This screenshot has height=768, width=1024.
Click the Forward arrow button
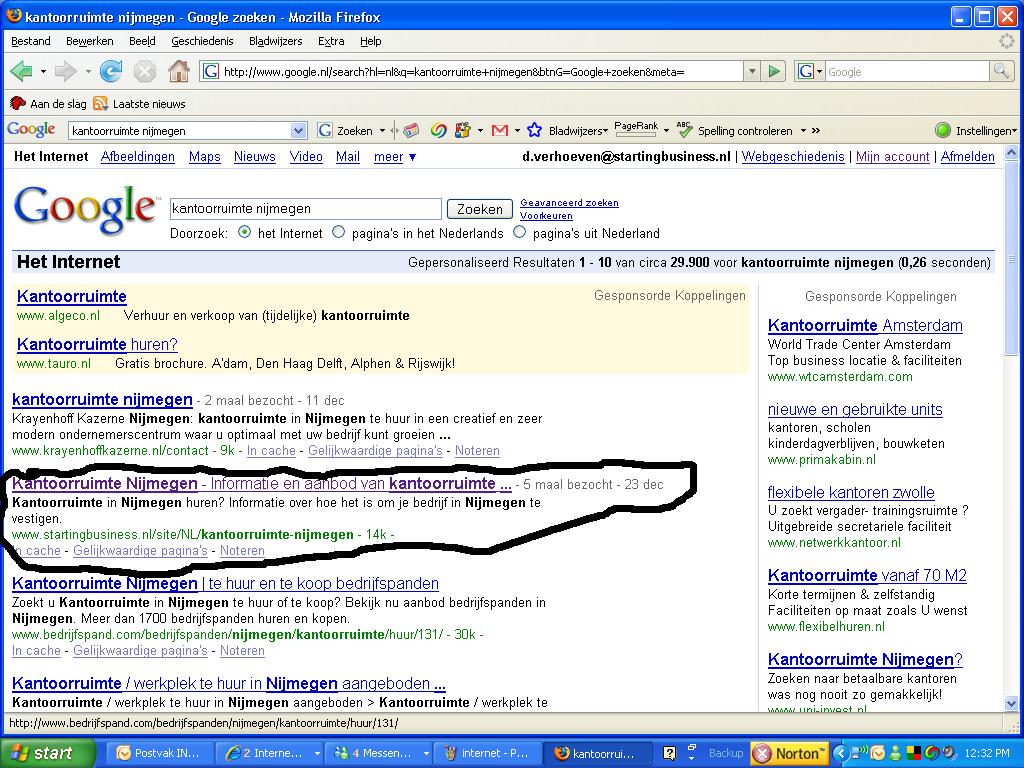coord(65,71)
